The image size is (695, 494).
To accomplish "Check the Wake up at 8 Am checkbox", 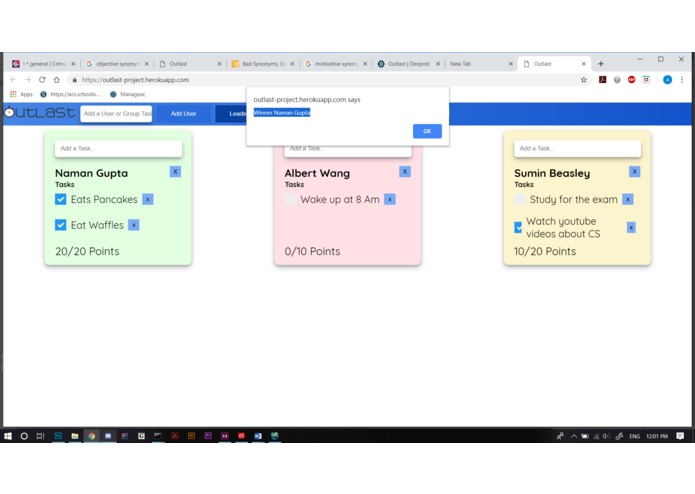I will 290,199.
